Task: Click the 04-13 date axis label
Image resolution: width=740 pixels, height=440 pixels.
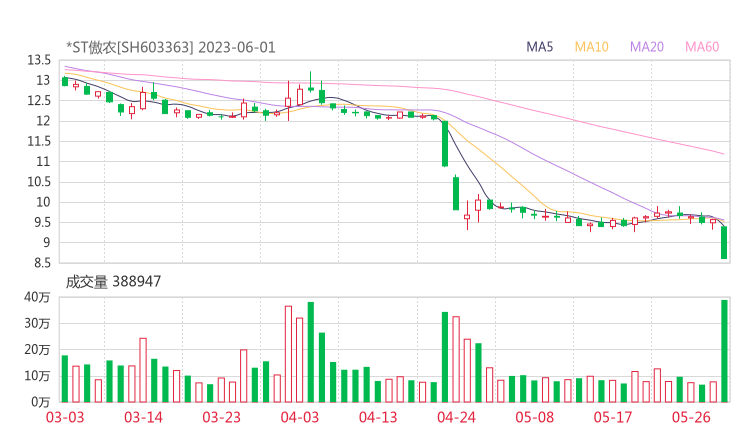Action: 378,417
